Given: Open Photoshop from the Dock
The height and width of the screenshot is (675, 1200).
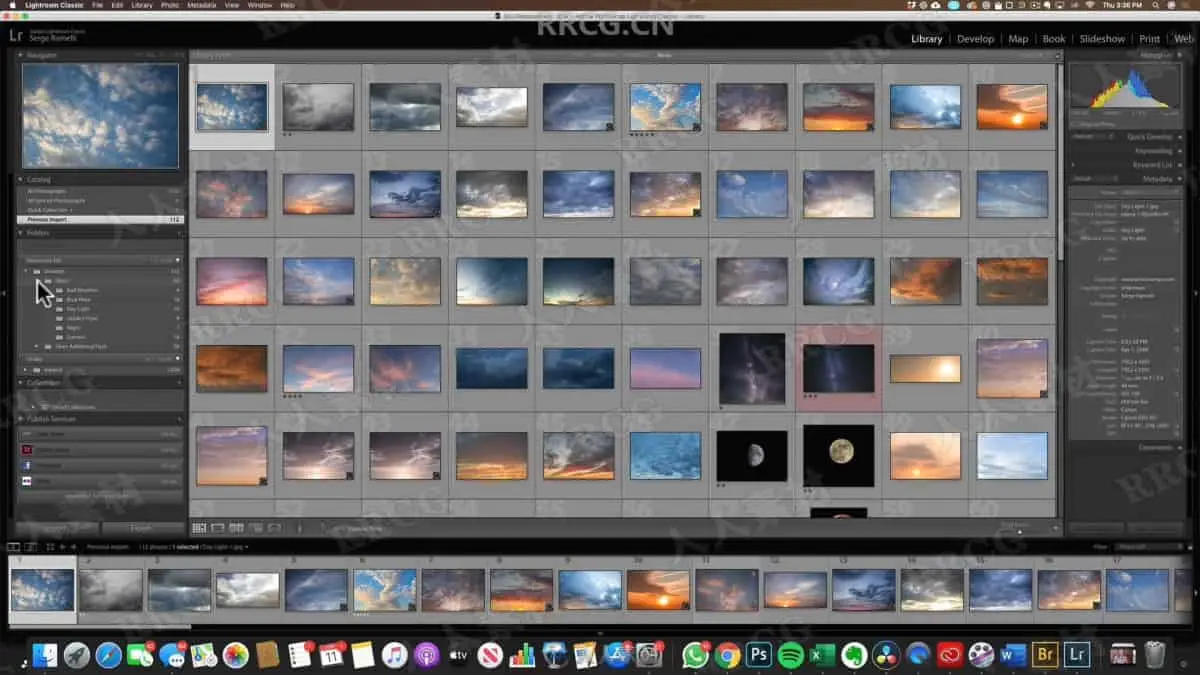Looking at the screenshot, I should click(759, 655).
